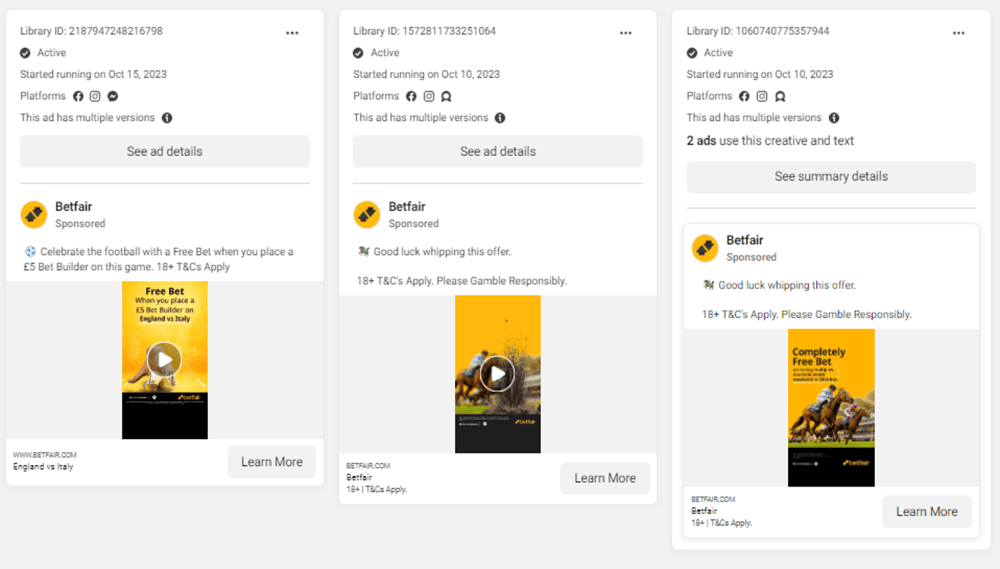Open the three-dot menu for ad 2187947248216798

coord(292,33)
